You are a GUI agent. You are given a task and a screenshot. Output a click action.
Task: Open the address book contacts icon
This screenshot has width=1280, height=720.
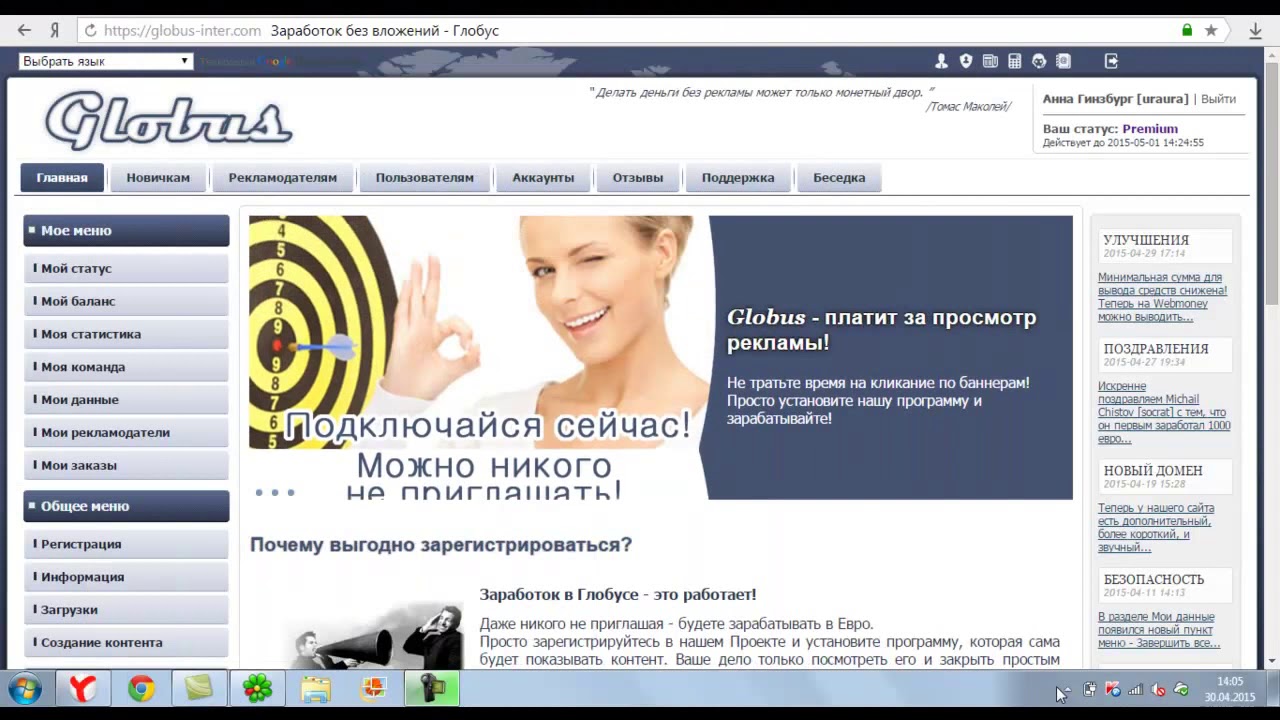click(x=1063, y=61)
